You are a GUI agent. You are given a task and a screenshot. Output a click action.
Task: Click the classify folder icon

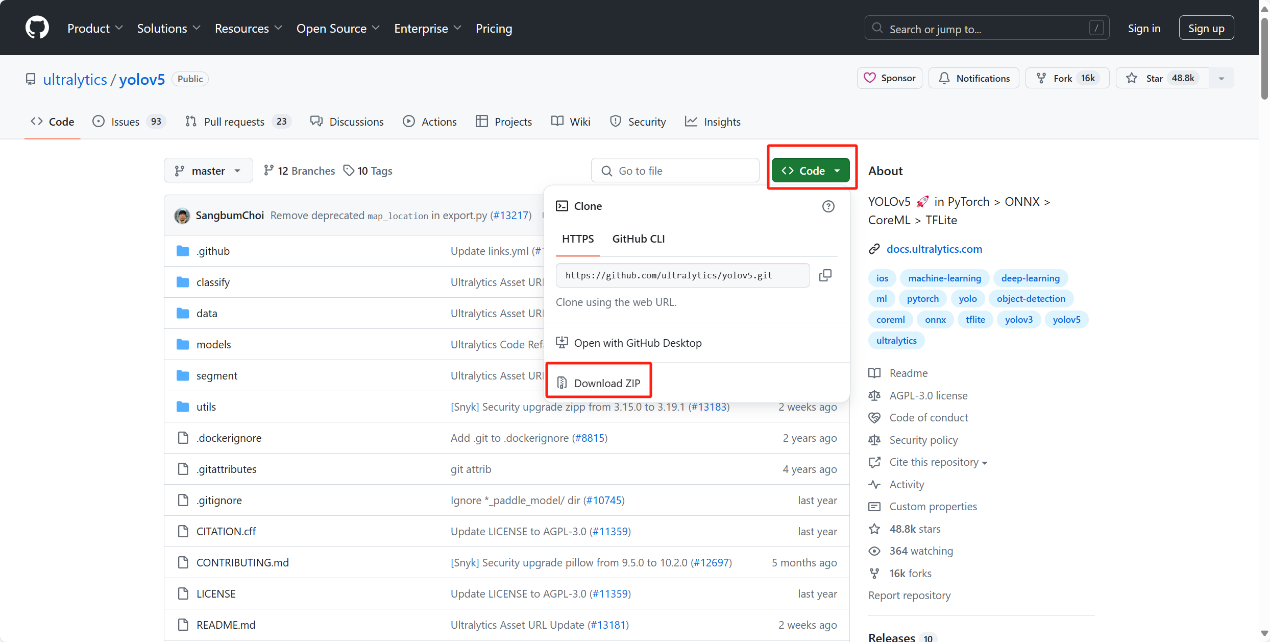coord(182,282)
